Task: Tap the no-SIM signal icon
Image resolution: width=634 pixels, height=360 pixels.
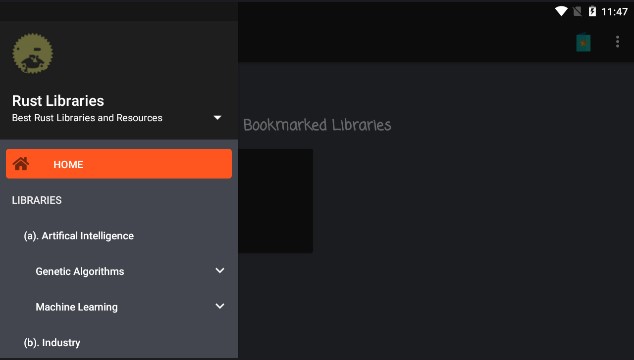Action: pyautogui.click(x=577, y=11)
